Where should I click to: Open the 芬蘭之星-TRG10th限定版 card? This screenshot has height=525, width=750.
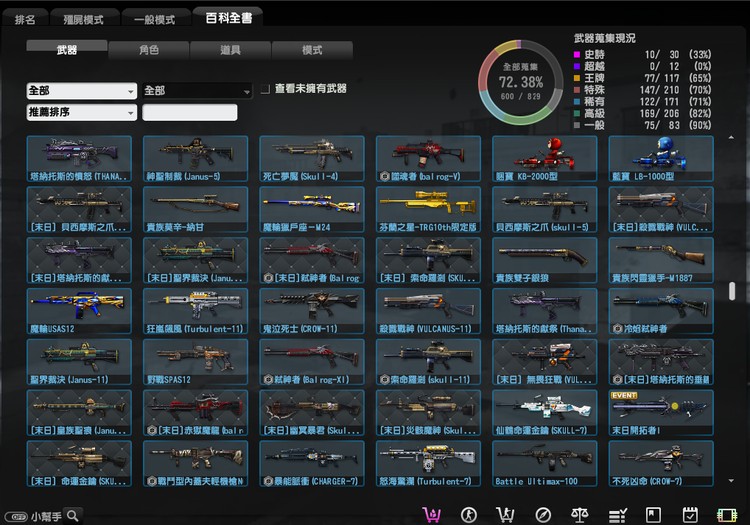click(429, 209)
